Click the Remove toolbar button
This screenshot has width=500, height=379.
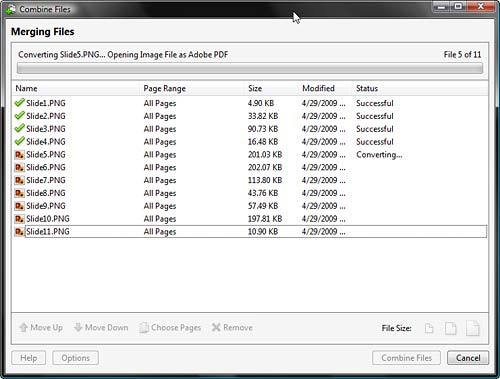[x=232, y=328]
